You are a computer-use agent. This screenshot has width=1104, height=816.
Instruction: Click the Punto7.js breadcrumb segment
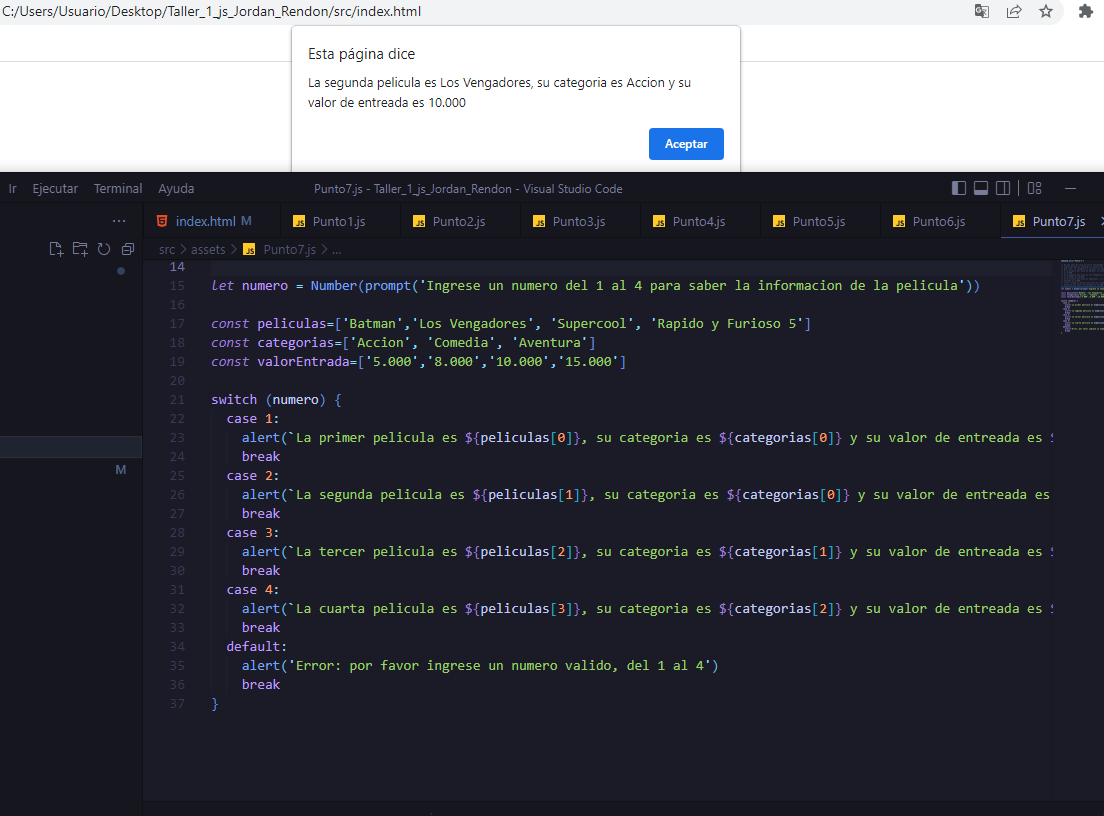click(289, 249)
